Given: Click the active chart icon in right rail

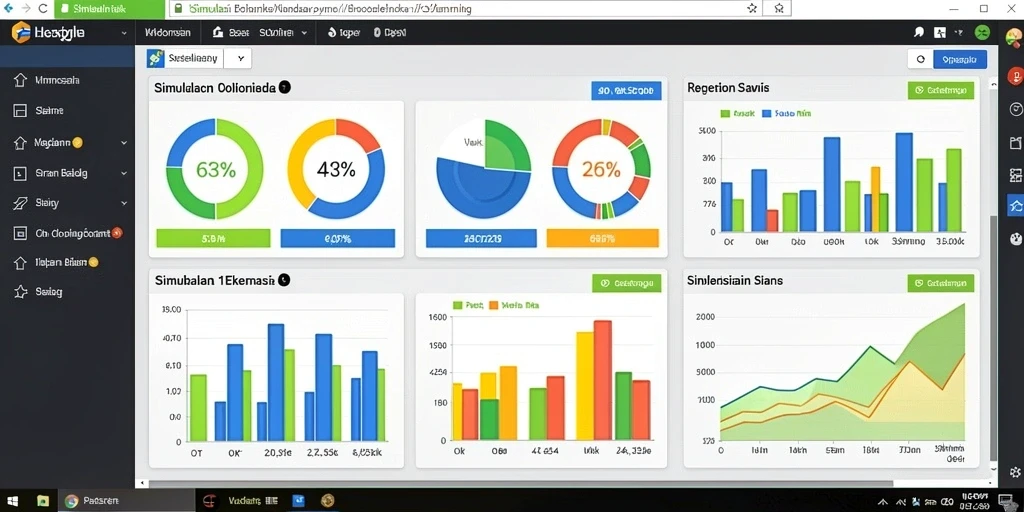Looking at the screenshot, I should coord(1016,205).
